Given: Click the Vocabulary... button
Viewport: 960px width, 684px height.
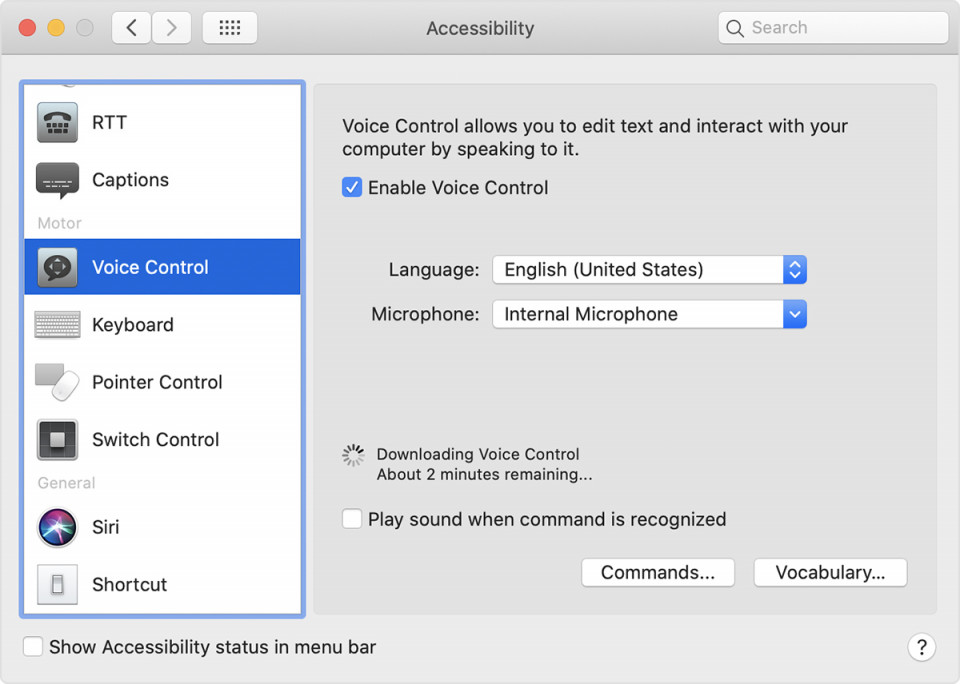Looking at the screenshot, I should point(830,572).
